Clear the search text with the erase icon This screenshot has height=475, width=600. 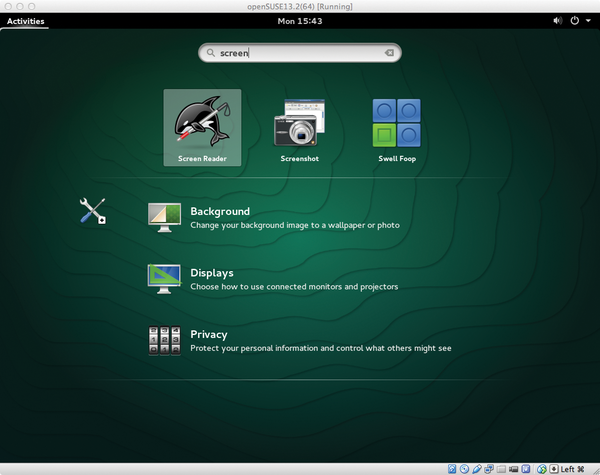point(389,52)
